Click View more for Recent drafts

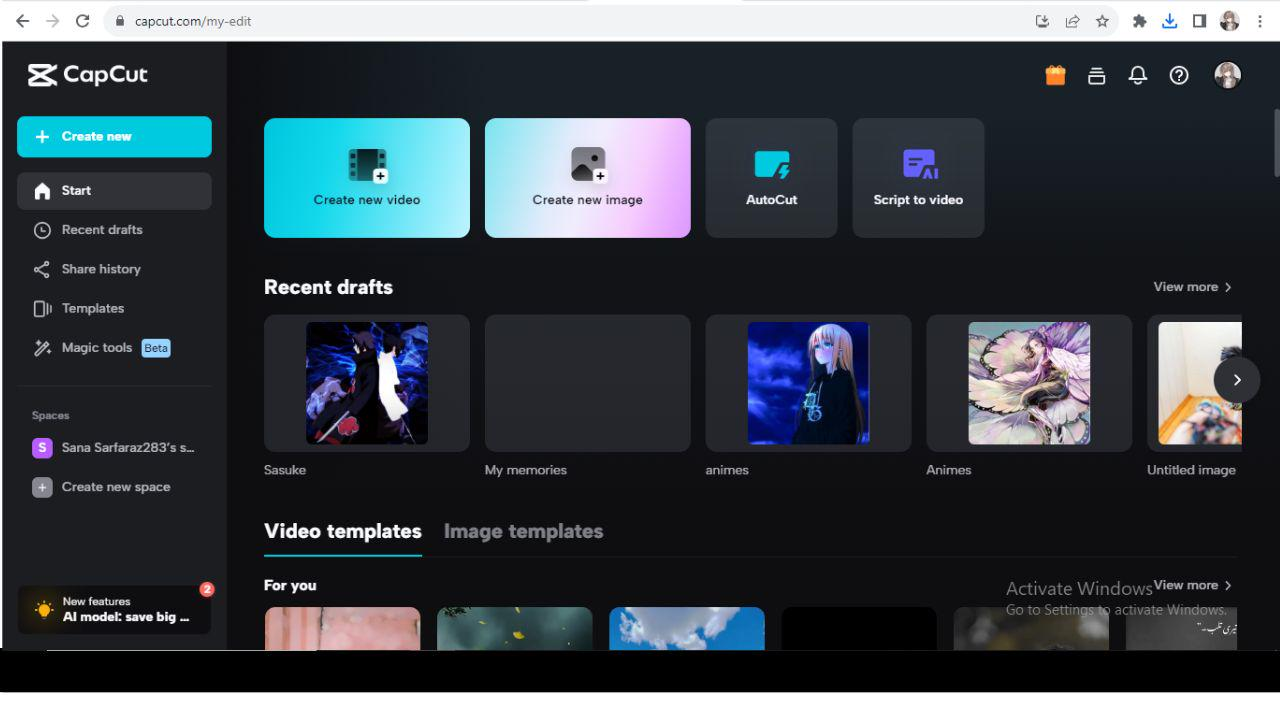(1192, 287)
